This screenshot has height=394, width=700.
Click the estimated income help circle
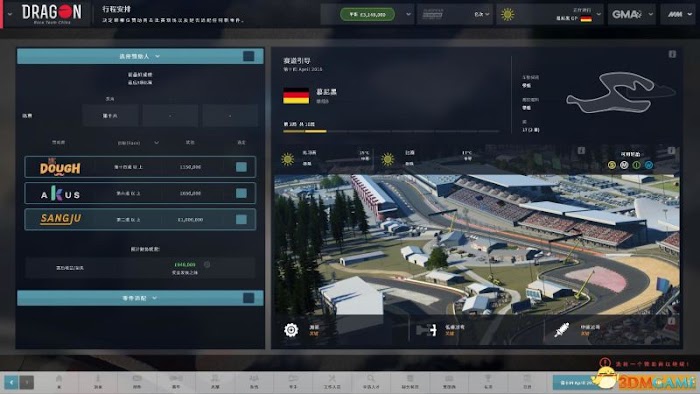tap(207, 265)
